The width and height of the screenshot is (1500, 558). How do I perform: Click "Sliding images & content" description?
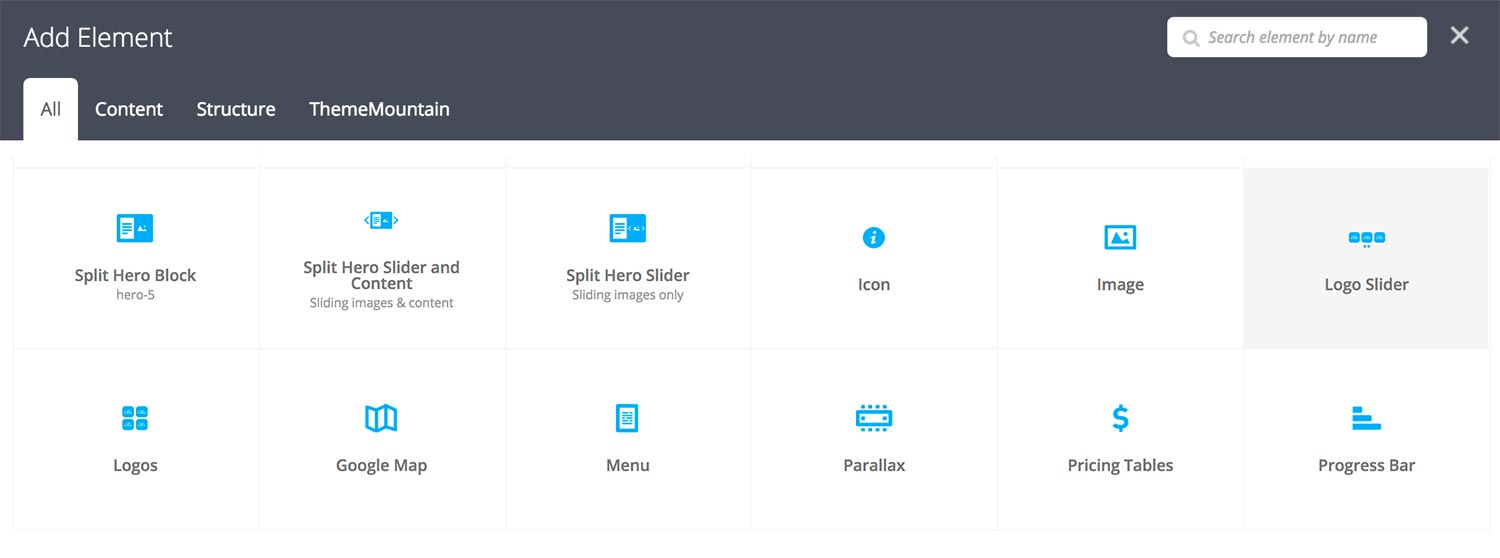tap(381, 303)
